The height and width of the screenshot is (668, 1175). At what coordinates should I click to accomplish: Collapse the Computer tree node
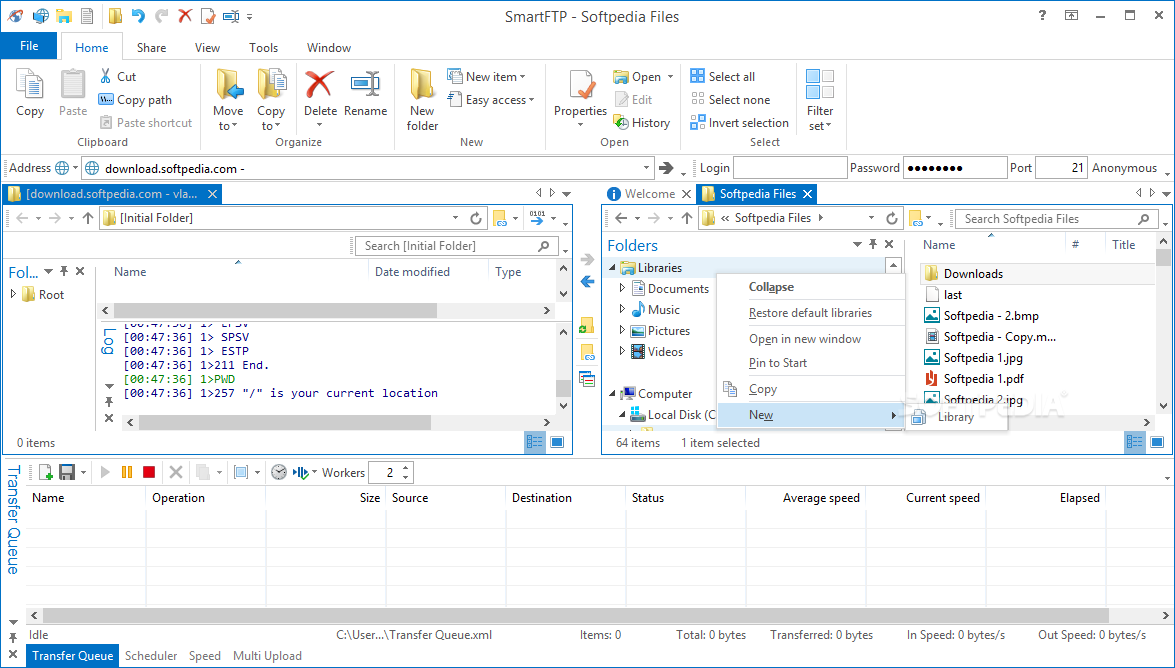pyautogui.click(x=612, y=394)
